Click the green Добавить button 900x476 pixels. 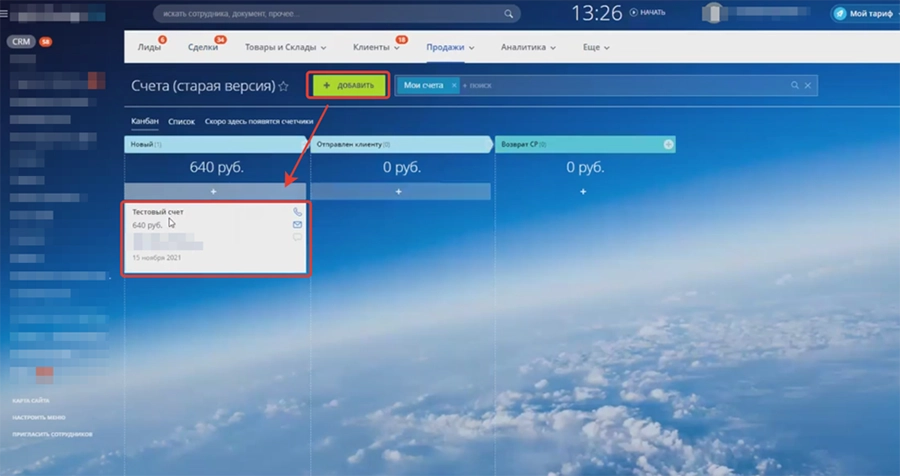click(x=348, y=86)
